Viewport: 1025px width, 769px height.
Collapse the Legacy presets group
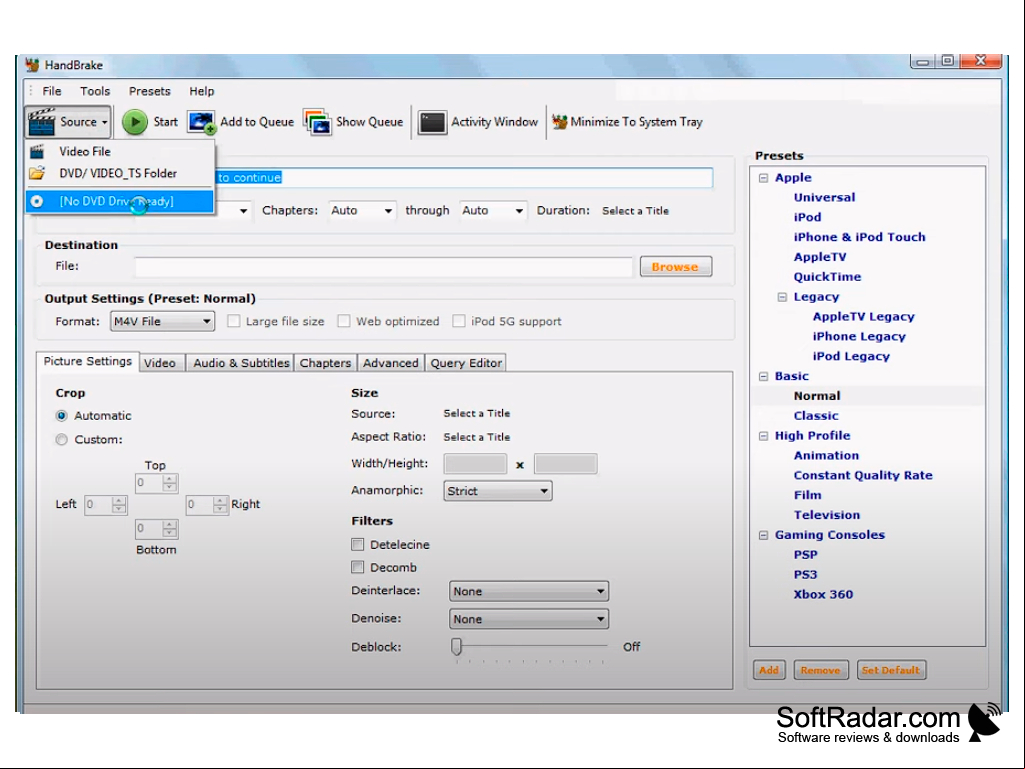782,297
